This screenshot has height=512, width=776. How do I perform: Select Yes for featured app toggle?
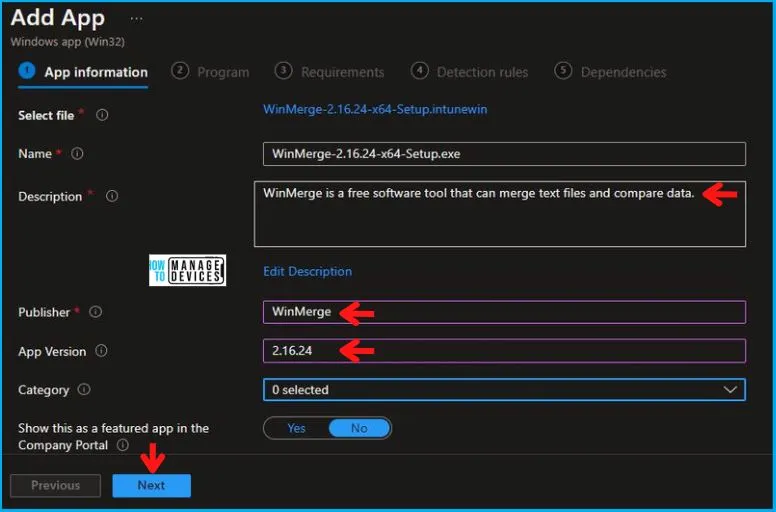296,428
